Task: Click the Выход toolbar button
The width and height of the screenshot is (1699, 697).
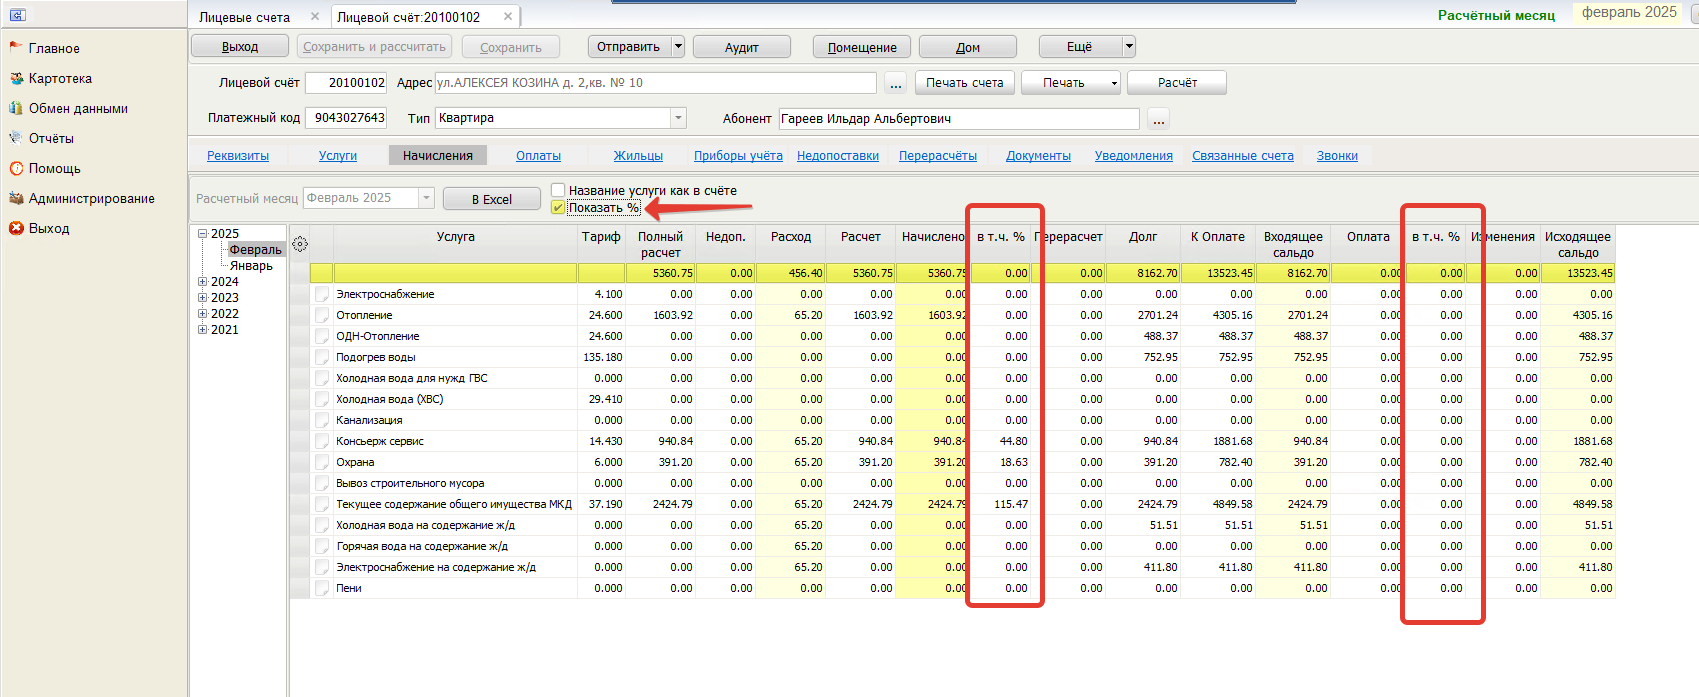Action: [240, 47]
